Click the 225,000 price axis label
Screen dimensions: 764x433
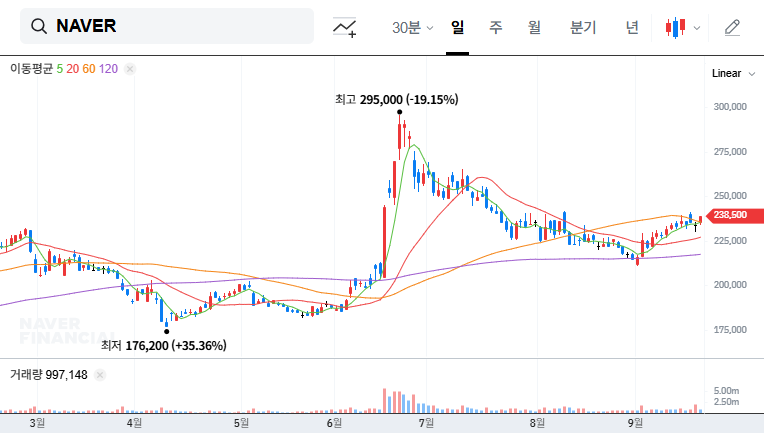pyautogui.click(x=730, y=240)
